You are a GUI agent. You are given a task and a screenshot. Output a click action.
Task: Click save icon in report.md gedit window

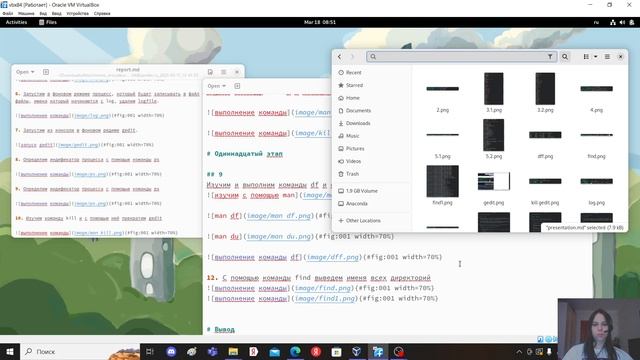(210, 72)
